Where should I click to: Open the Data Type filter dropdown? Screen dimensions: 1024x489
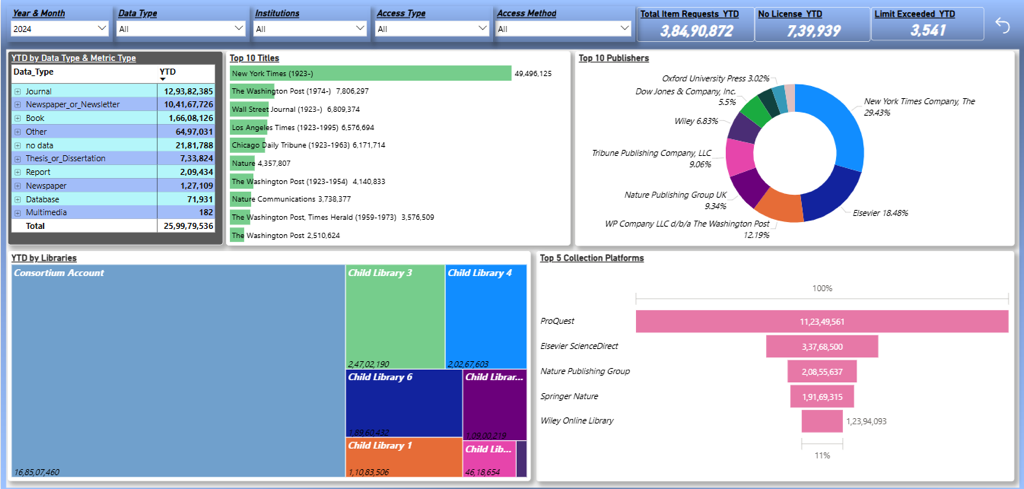[x=181, y=28]
